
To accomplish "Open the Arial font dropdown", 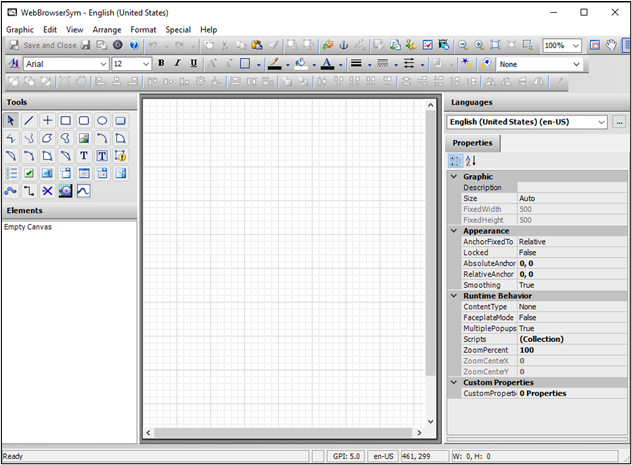I will [104, 64].
